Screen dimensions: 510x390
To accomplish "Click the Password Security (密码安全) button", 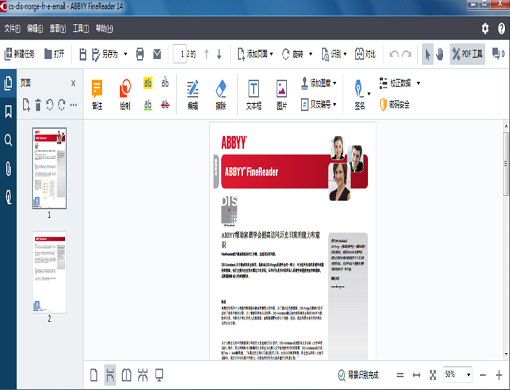I will point(394,105).
